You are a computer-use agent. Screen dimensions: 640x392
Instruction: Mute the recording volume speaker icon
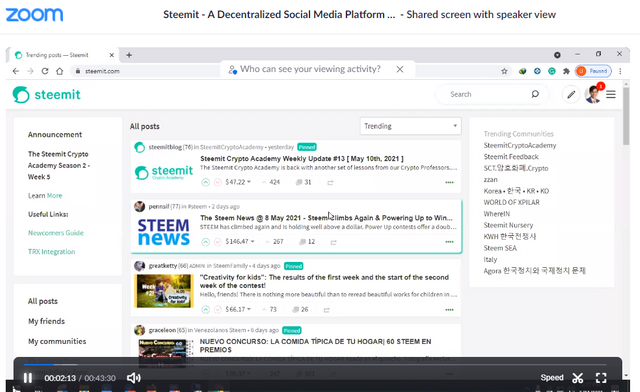[x=133, y=378]
